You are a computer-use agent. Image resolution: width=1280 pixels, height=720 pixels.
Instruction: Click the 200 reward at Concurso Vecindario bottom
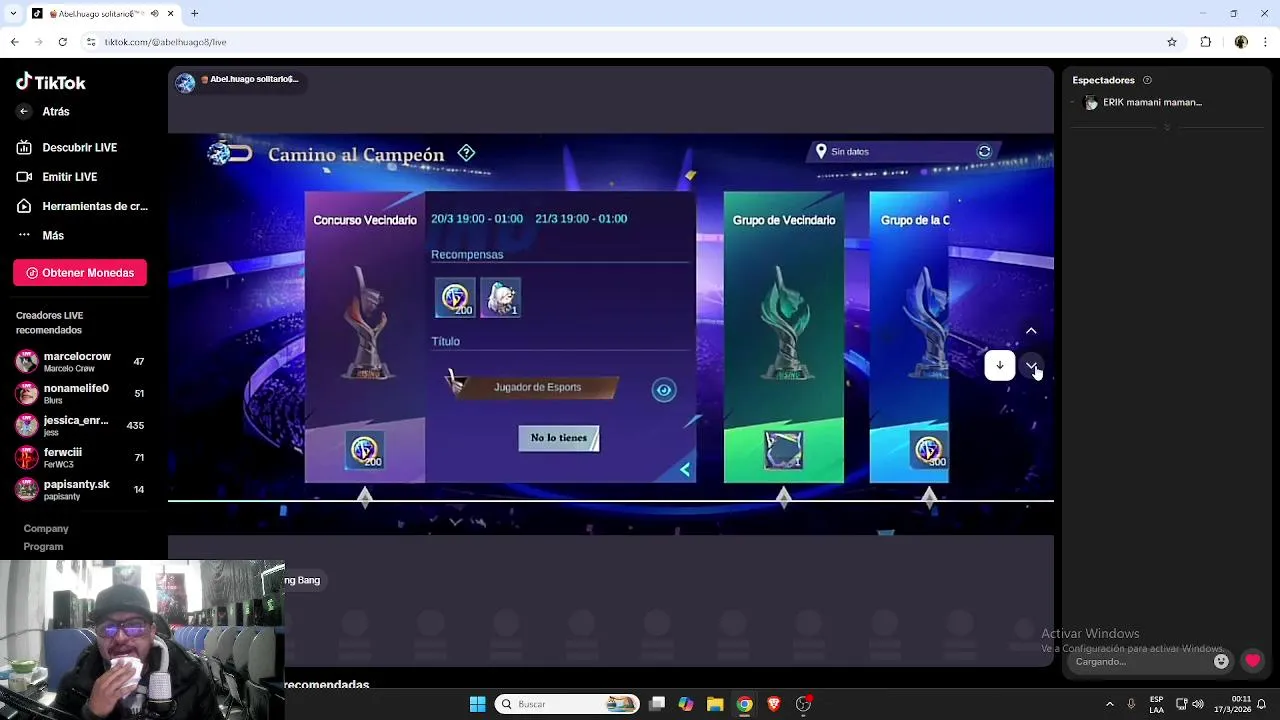pos(365,451)
